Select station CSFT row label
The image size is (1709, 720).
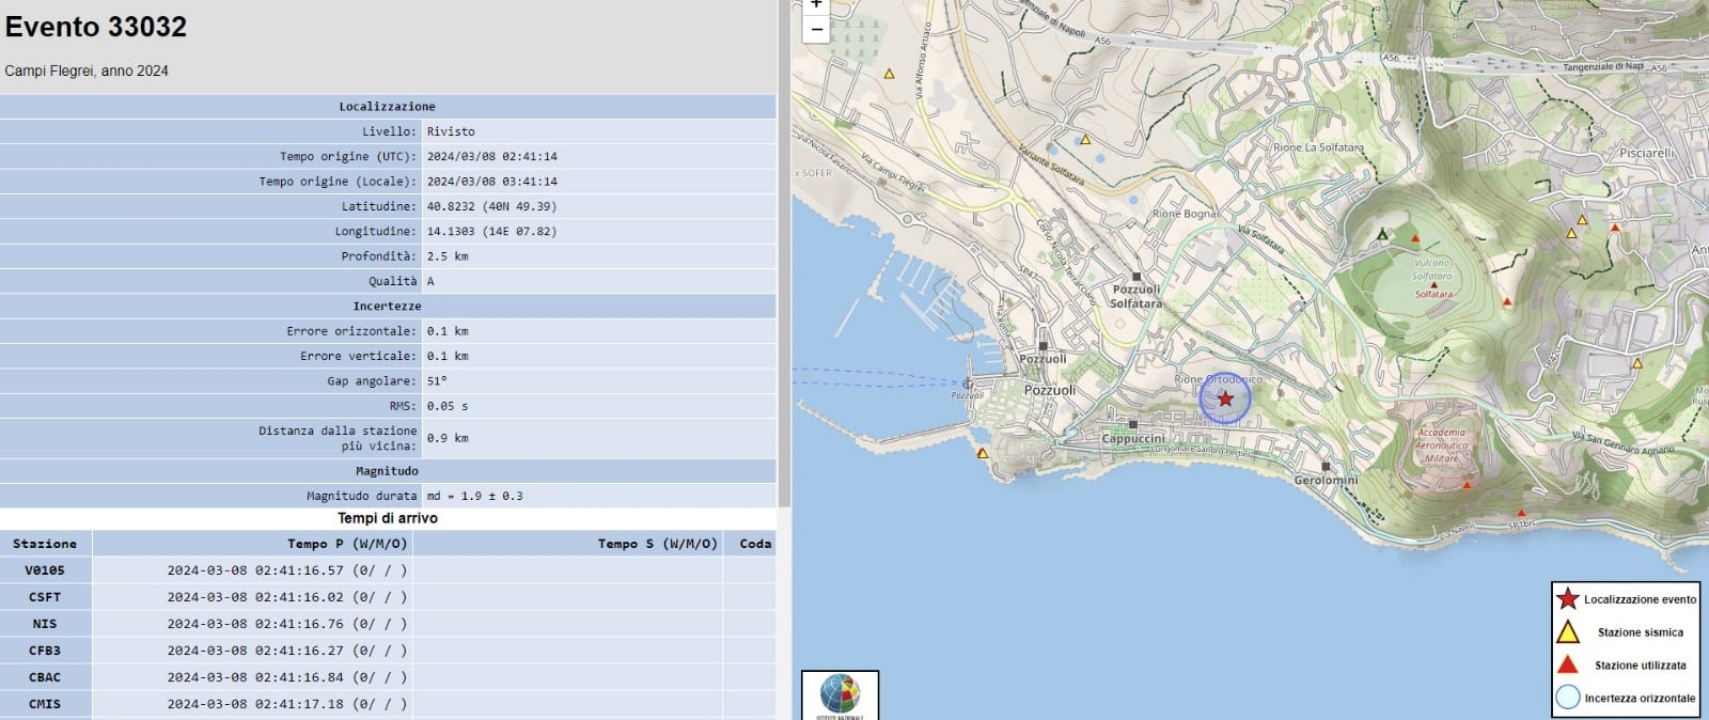pos(45,597)
